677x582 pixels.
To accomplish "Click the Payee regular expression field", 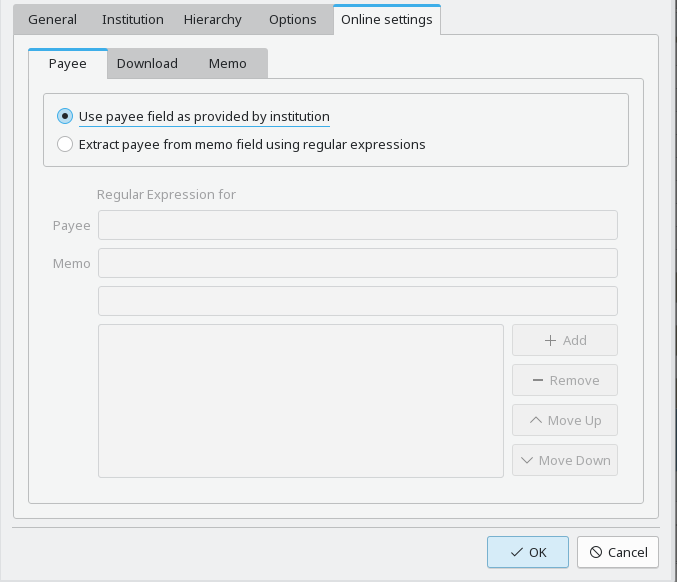I will click(357, 225).
